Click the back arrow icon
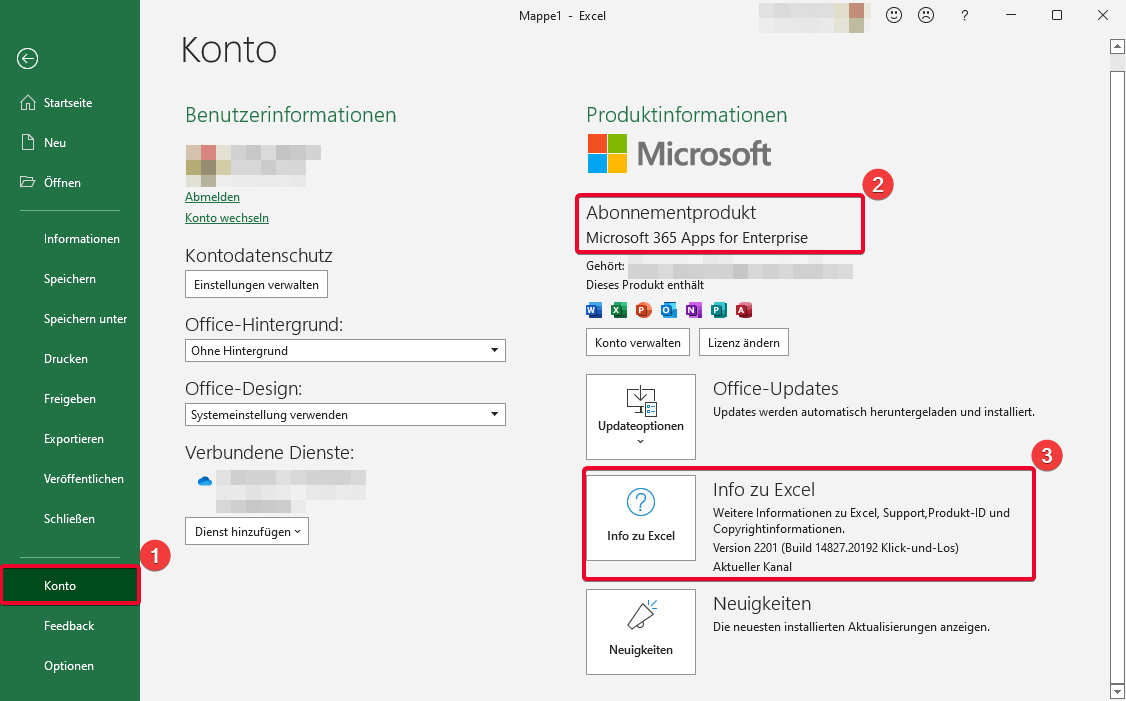The height and width of the screenshot is (701, 1126). pyautogui.click(x=27, y=58)
